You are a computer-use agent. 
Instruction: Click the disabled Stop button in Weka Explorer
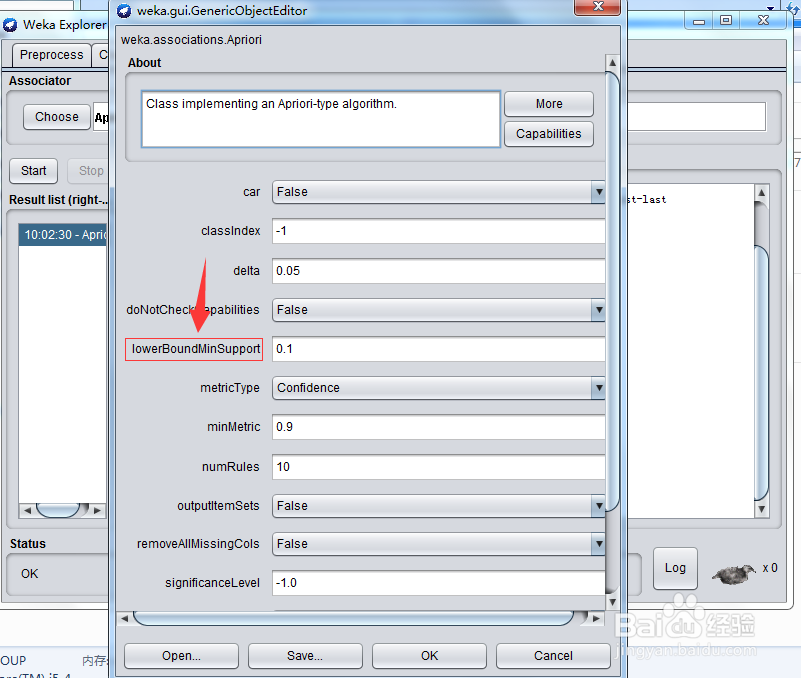(90, 171)
